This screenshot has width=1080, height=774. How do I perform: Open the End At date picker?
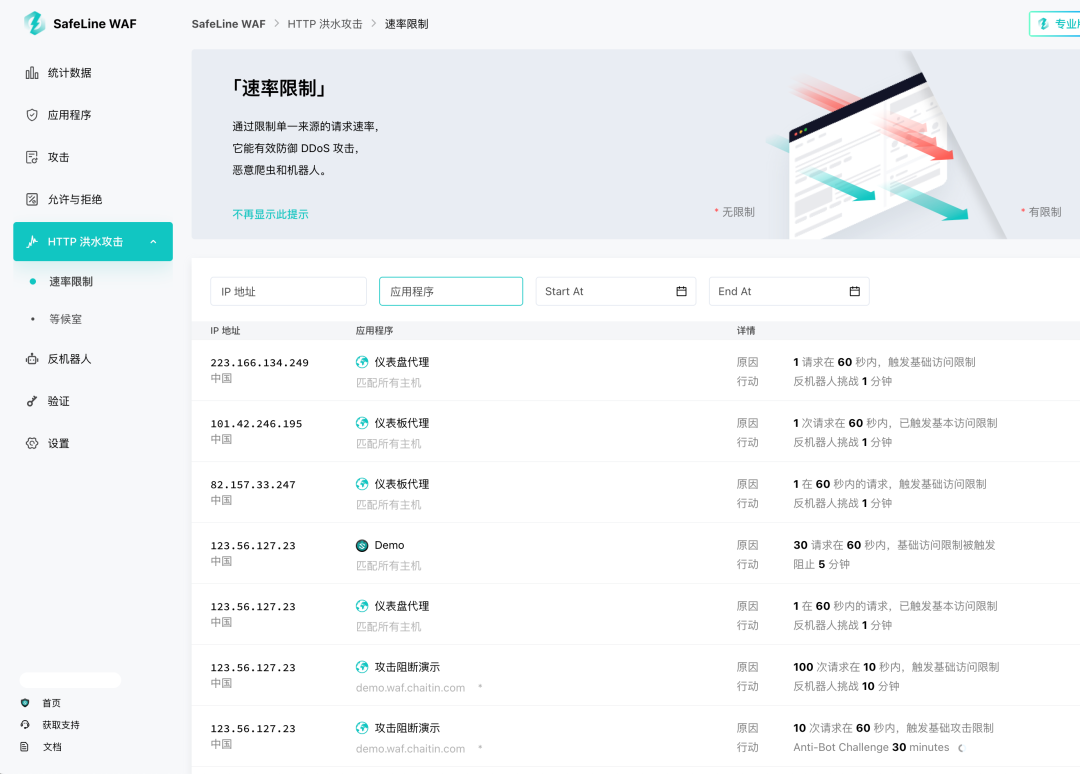pyautogui.click(x=789, y=291)
